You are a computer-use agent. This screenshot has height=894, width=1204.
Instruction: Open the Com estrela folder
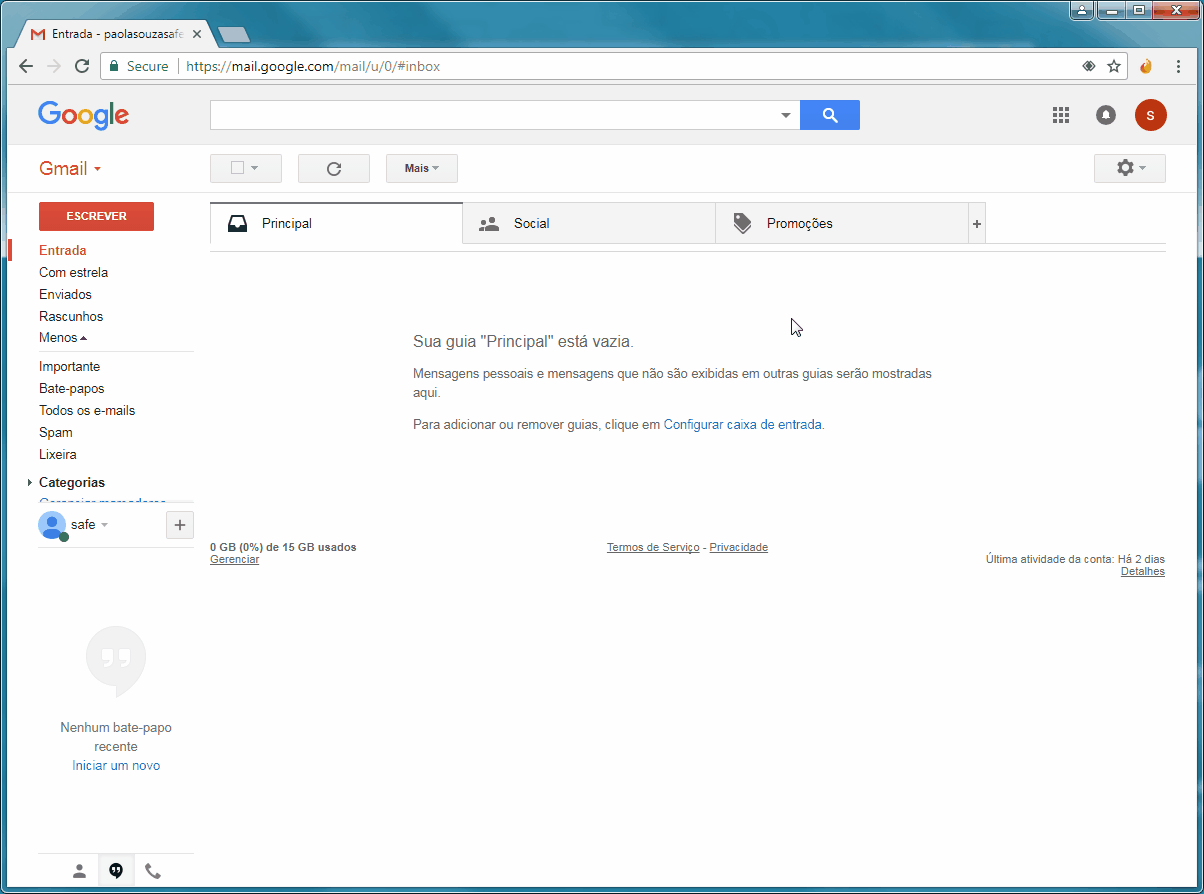point(74,273)
